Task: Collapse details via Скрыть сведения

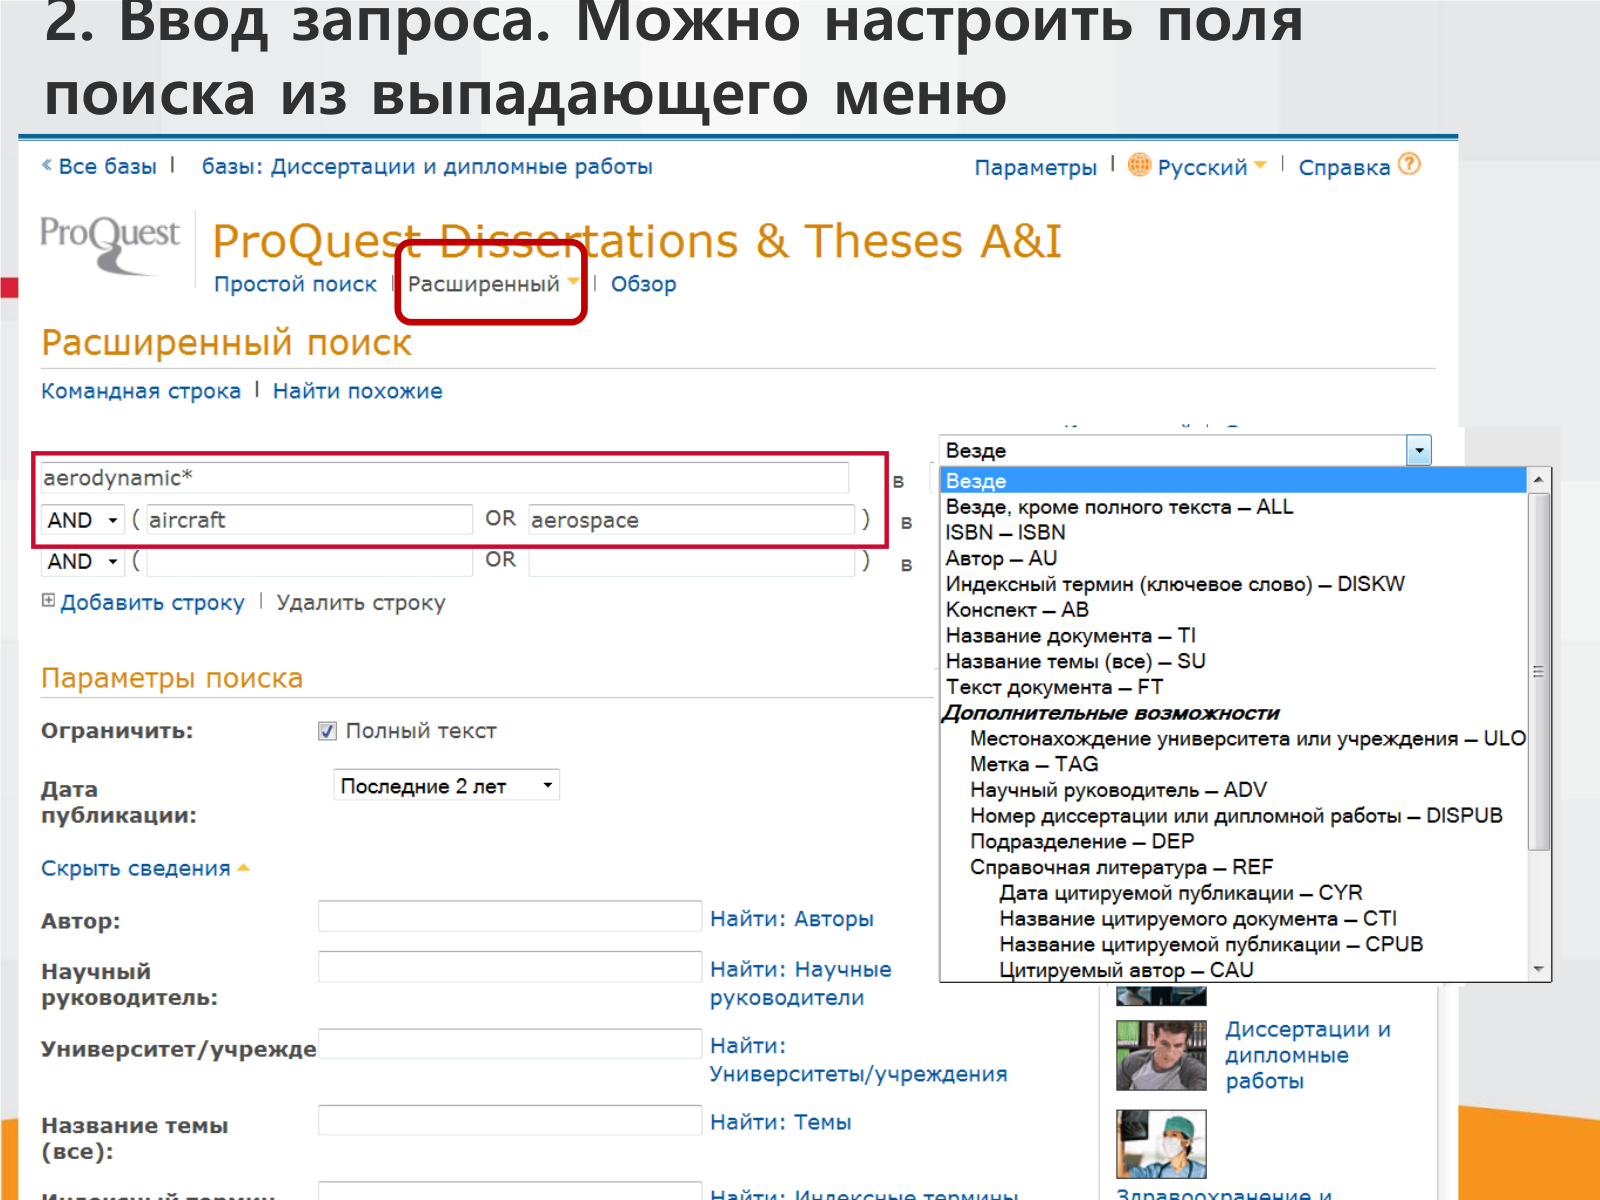Action: point(145,868)
